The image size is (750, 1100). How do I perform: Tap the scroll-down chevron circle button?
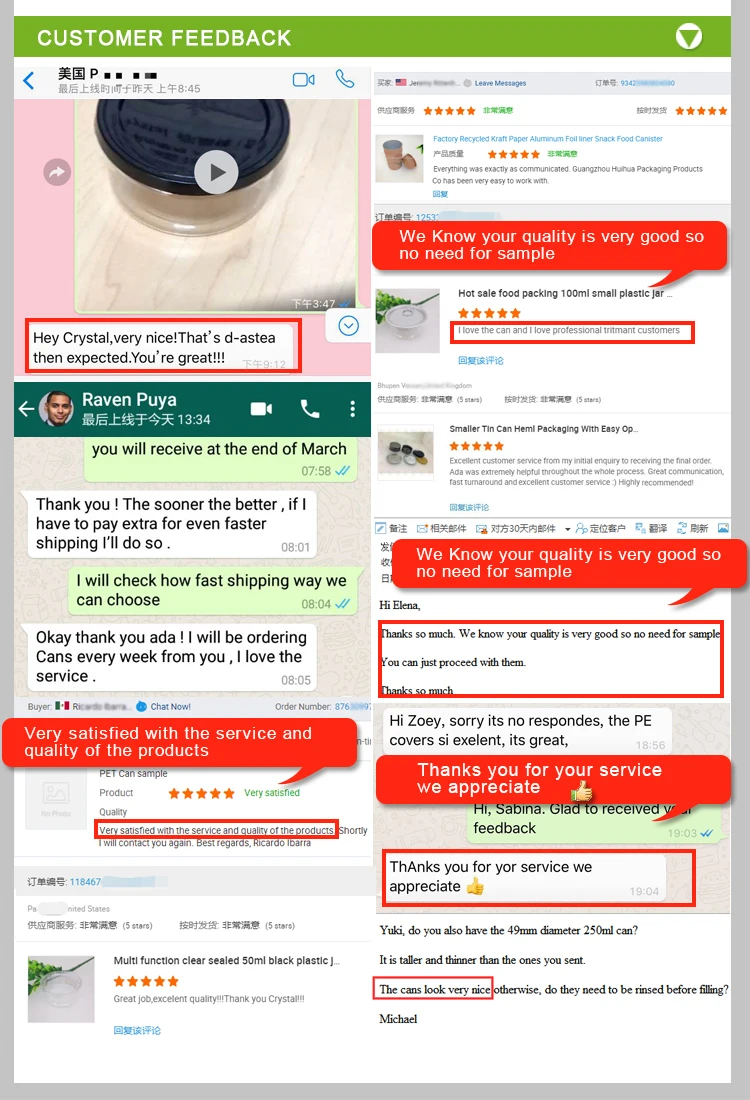click(x=349, y=326)
